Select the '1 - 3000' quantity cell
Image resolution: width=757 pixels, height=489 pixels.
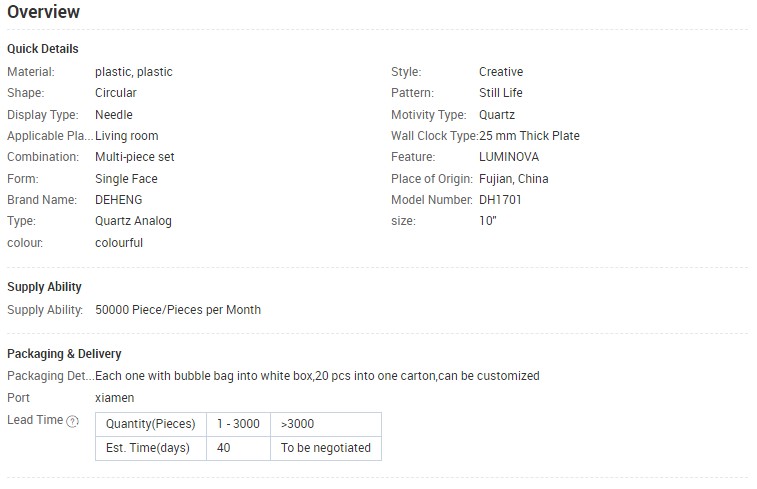click(x=238, y=424)
